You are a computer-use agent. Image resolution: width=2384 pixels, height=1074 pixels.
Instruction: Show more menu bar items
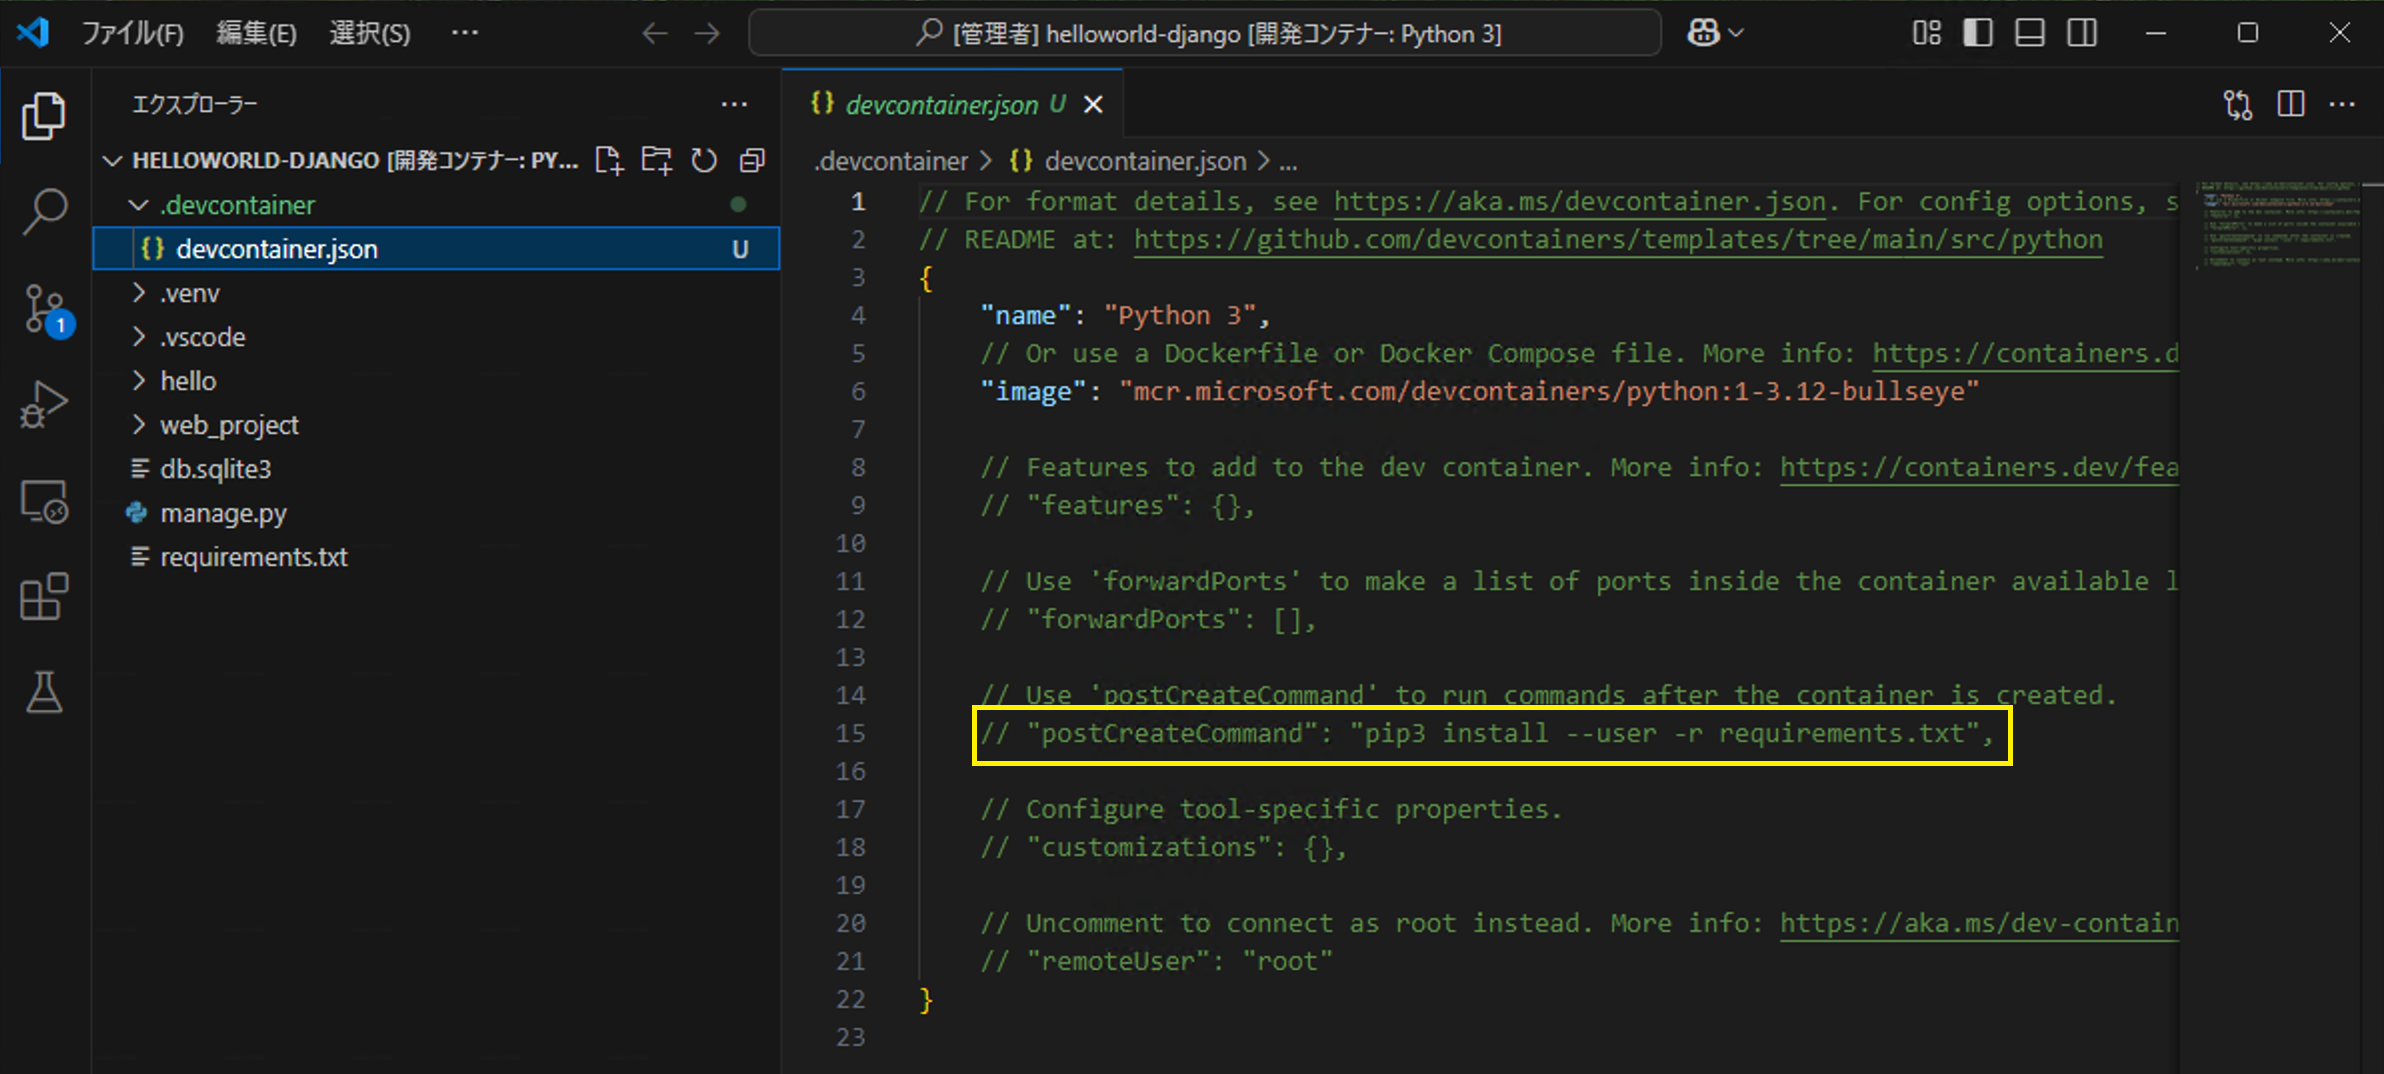[x=465, y=33]
